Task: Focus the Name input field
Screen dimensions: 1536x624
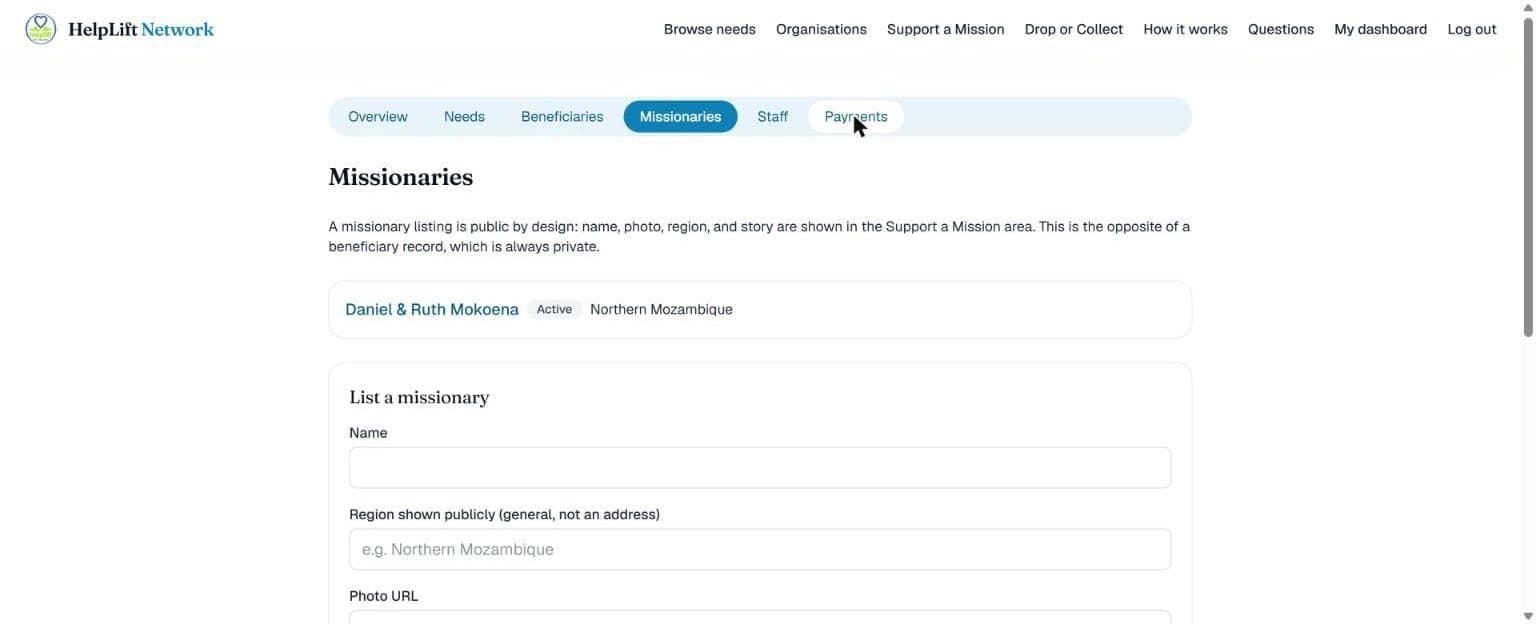Action: 760,468
